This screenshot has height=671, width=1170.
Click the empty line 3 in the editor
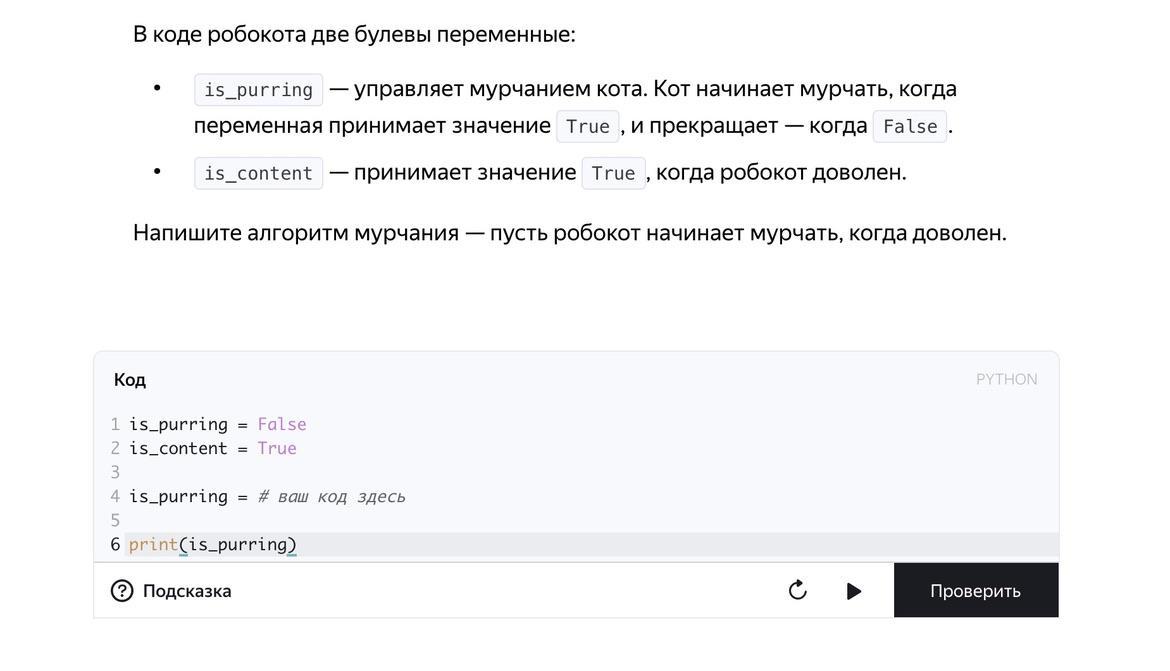pyautogui.click(x=400, y=473)
